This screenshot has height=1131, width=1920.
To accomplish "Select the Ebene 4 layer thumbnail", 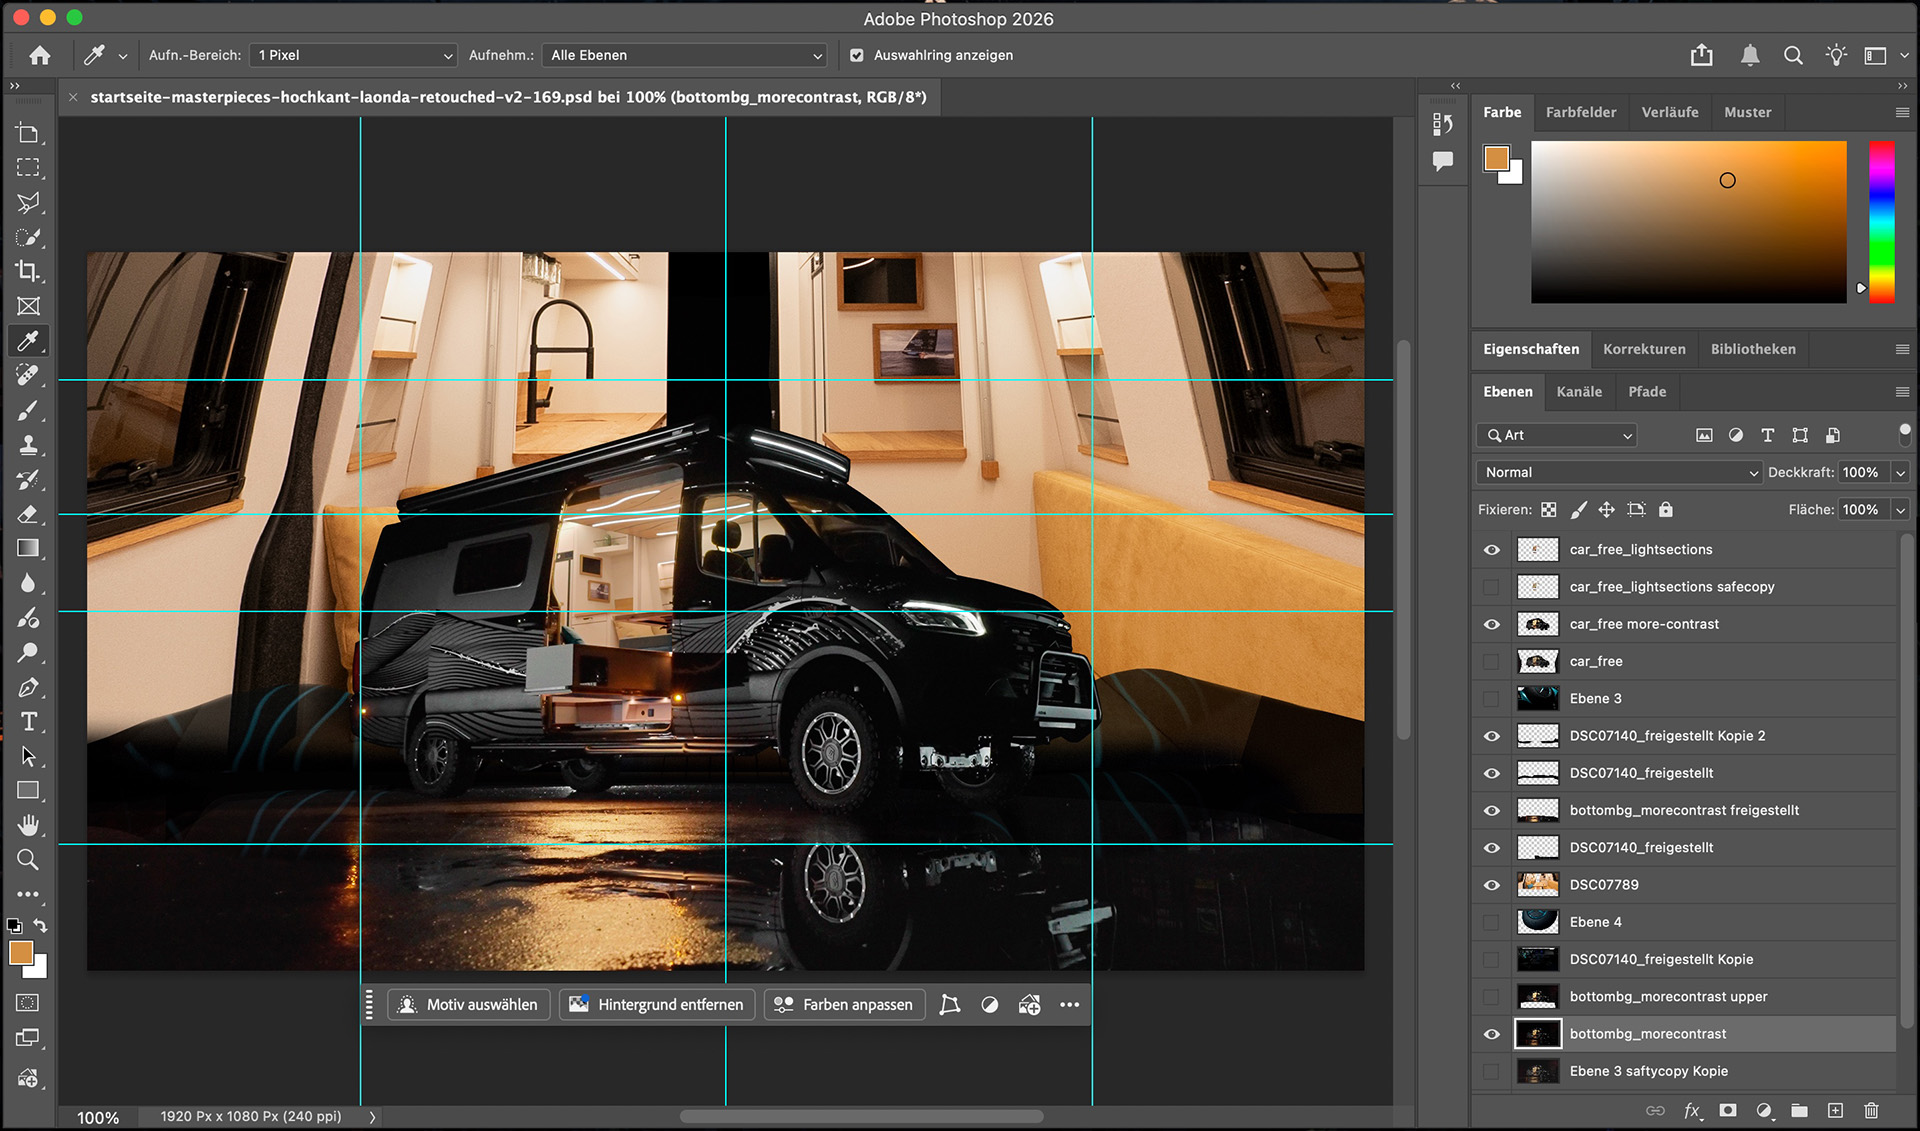I will click(x=1537, y=922).
